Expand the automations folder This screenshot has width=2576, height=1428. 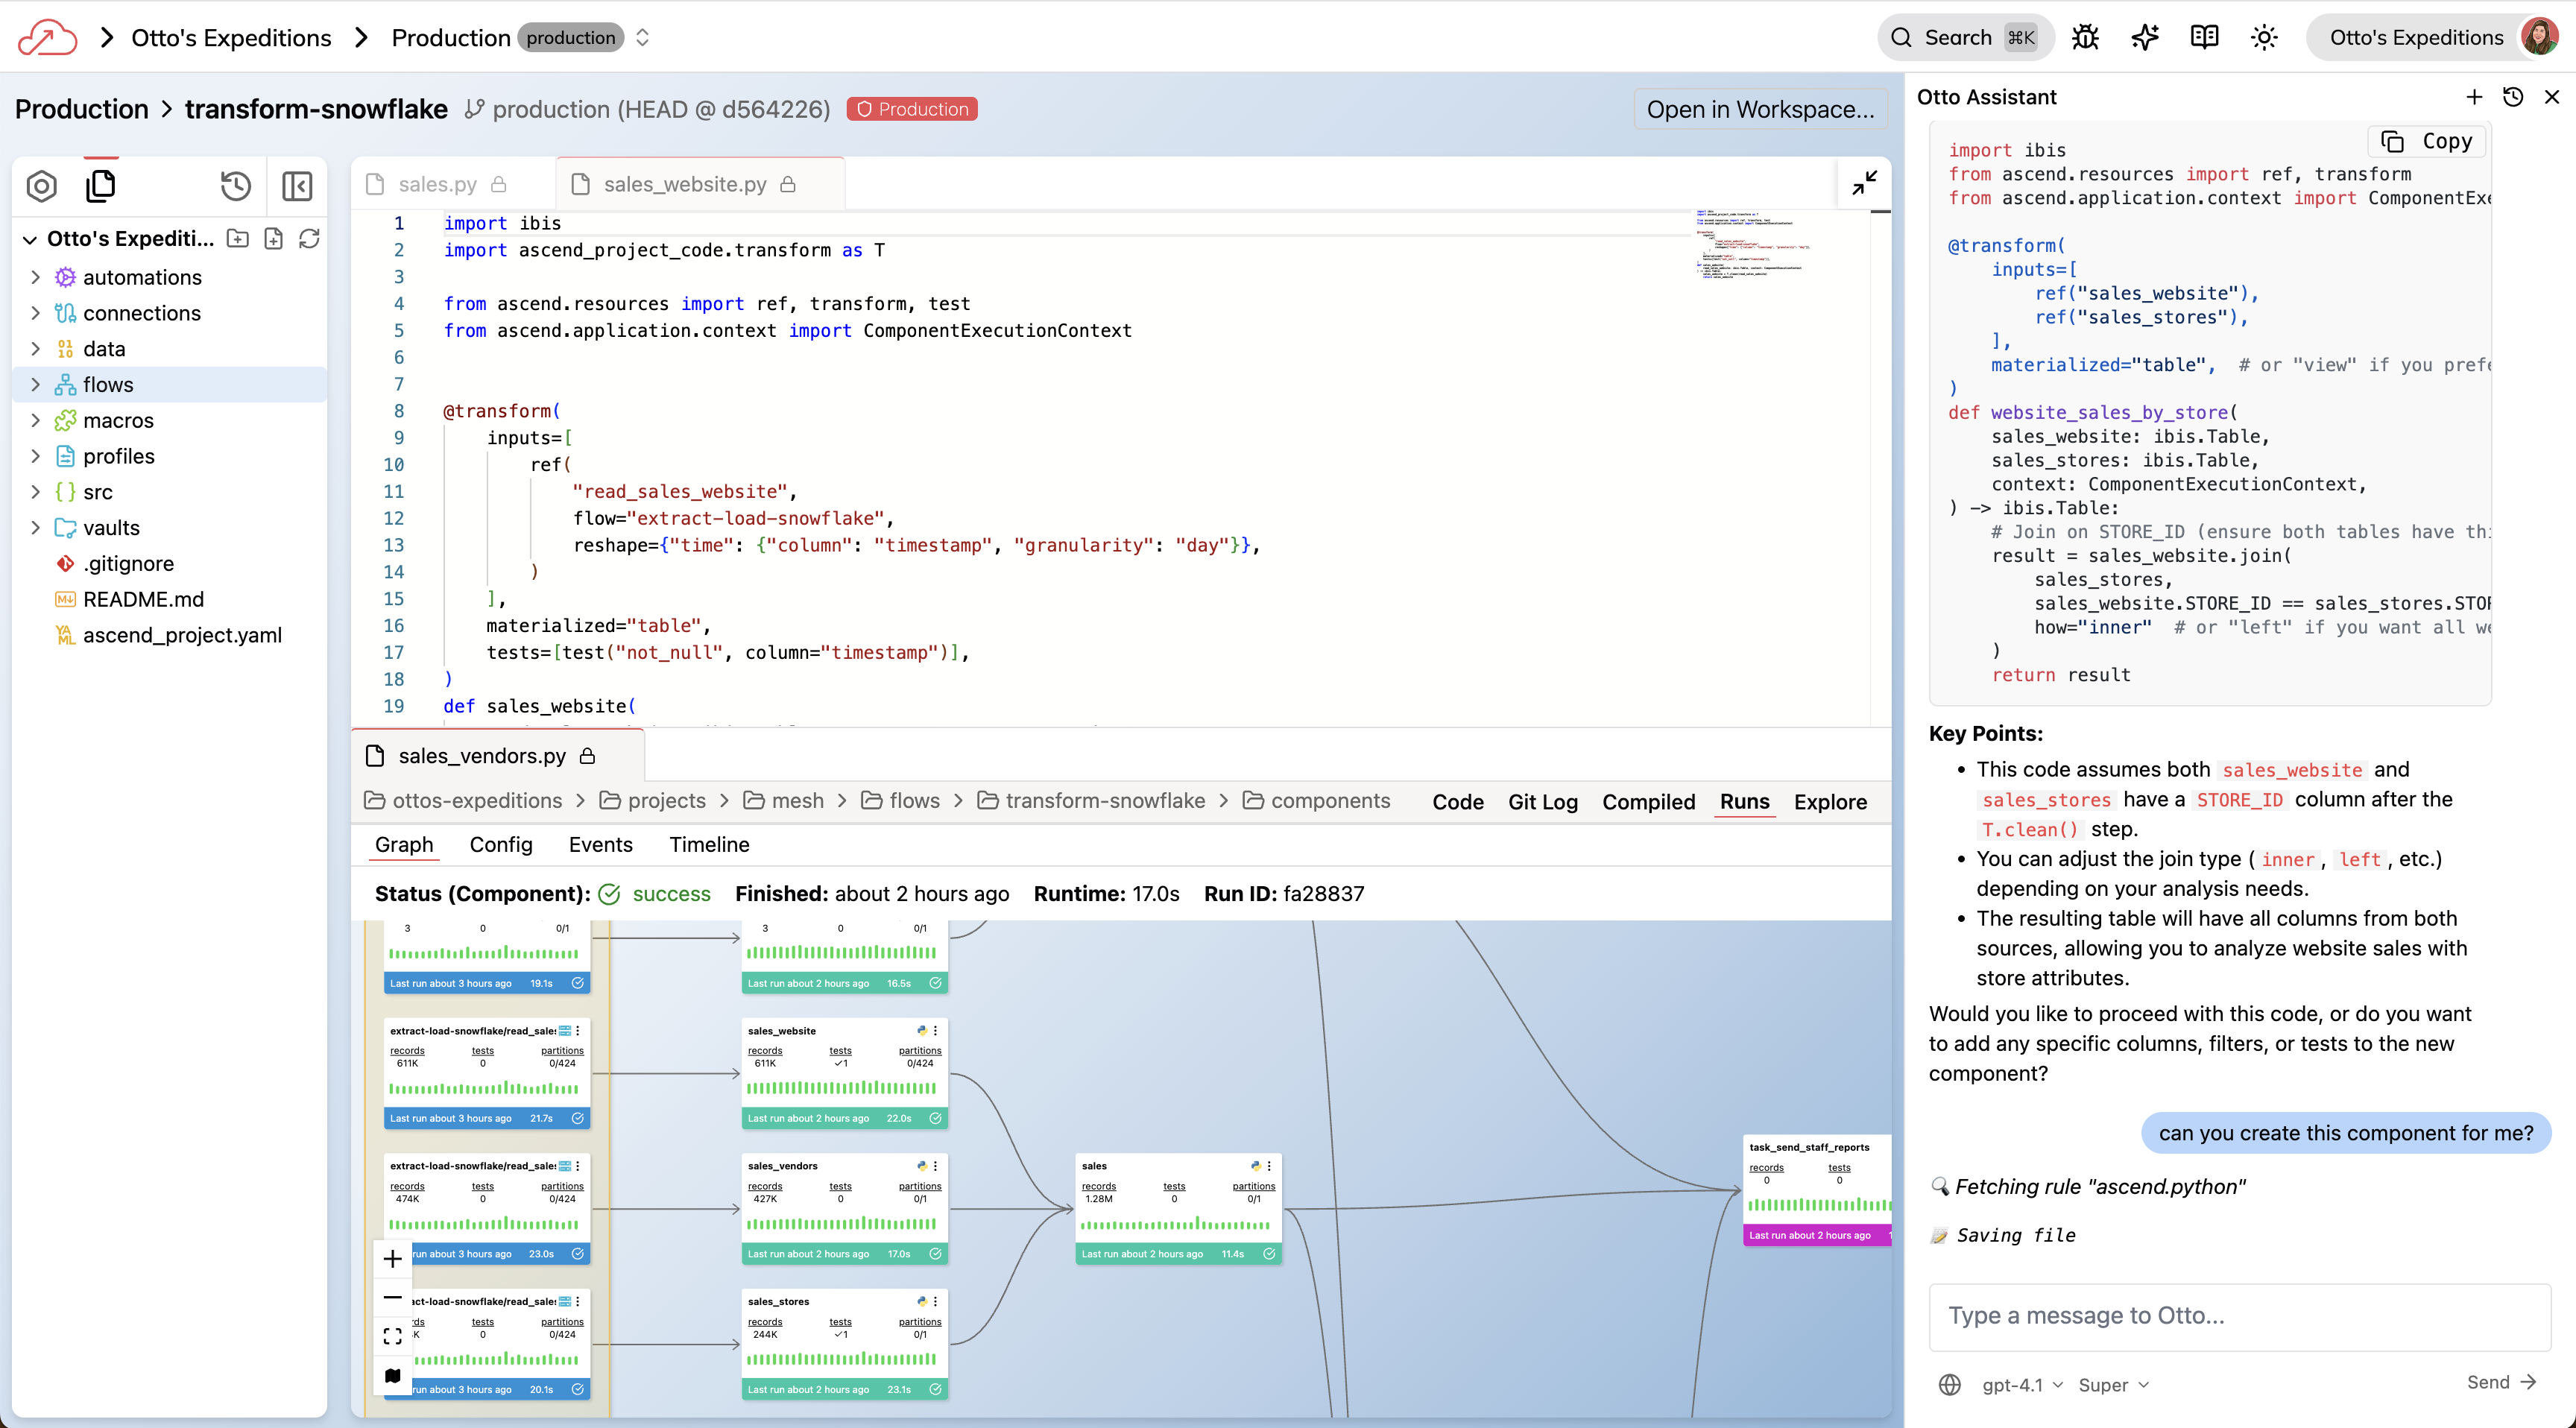coord(36,277)
